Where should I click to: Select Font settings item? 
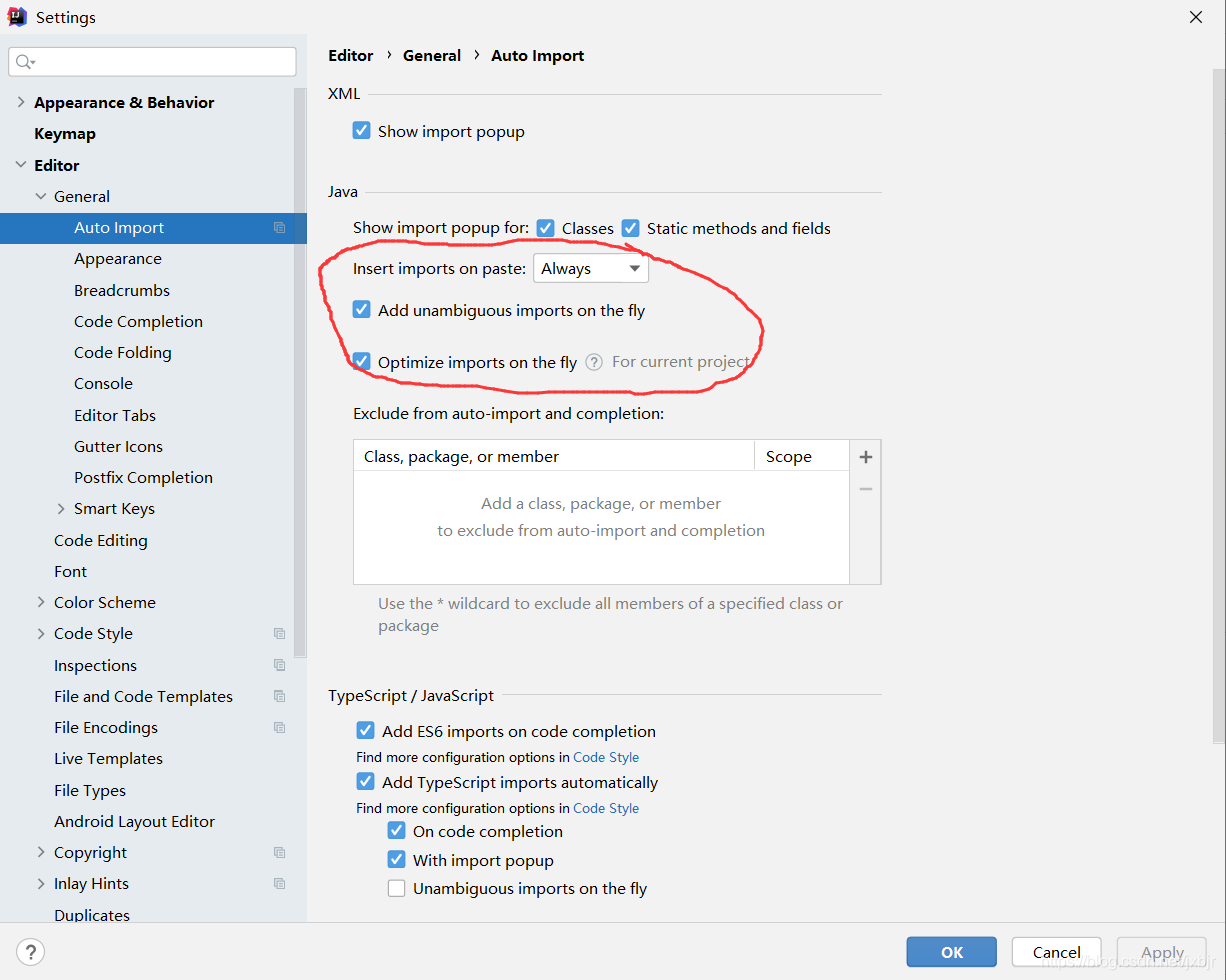pos(70,571)
